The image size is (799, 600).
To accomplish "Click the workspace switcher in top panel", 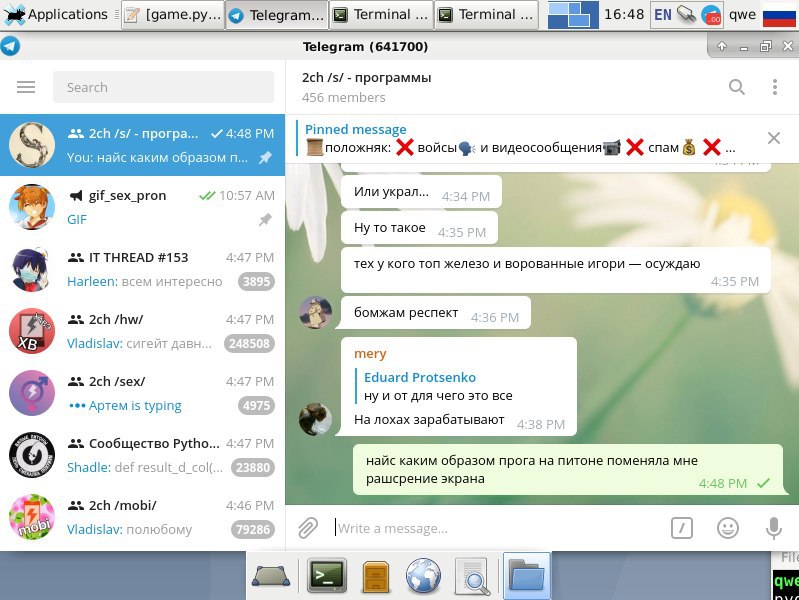I will (573, 15).
